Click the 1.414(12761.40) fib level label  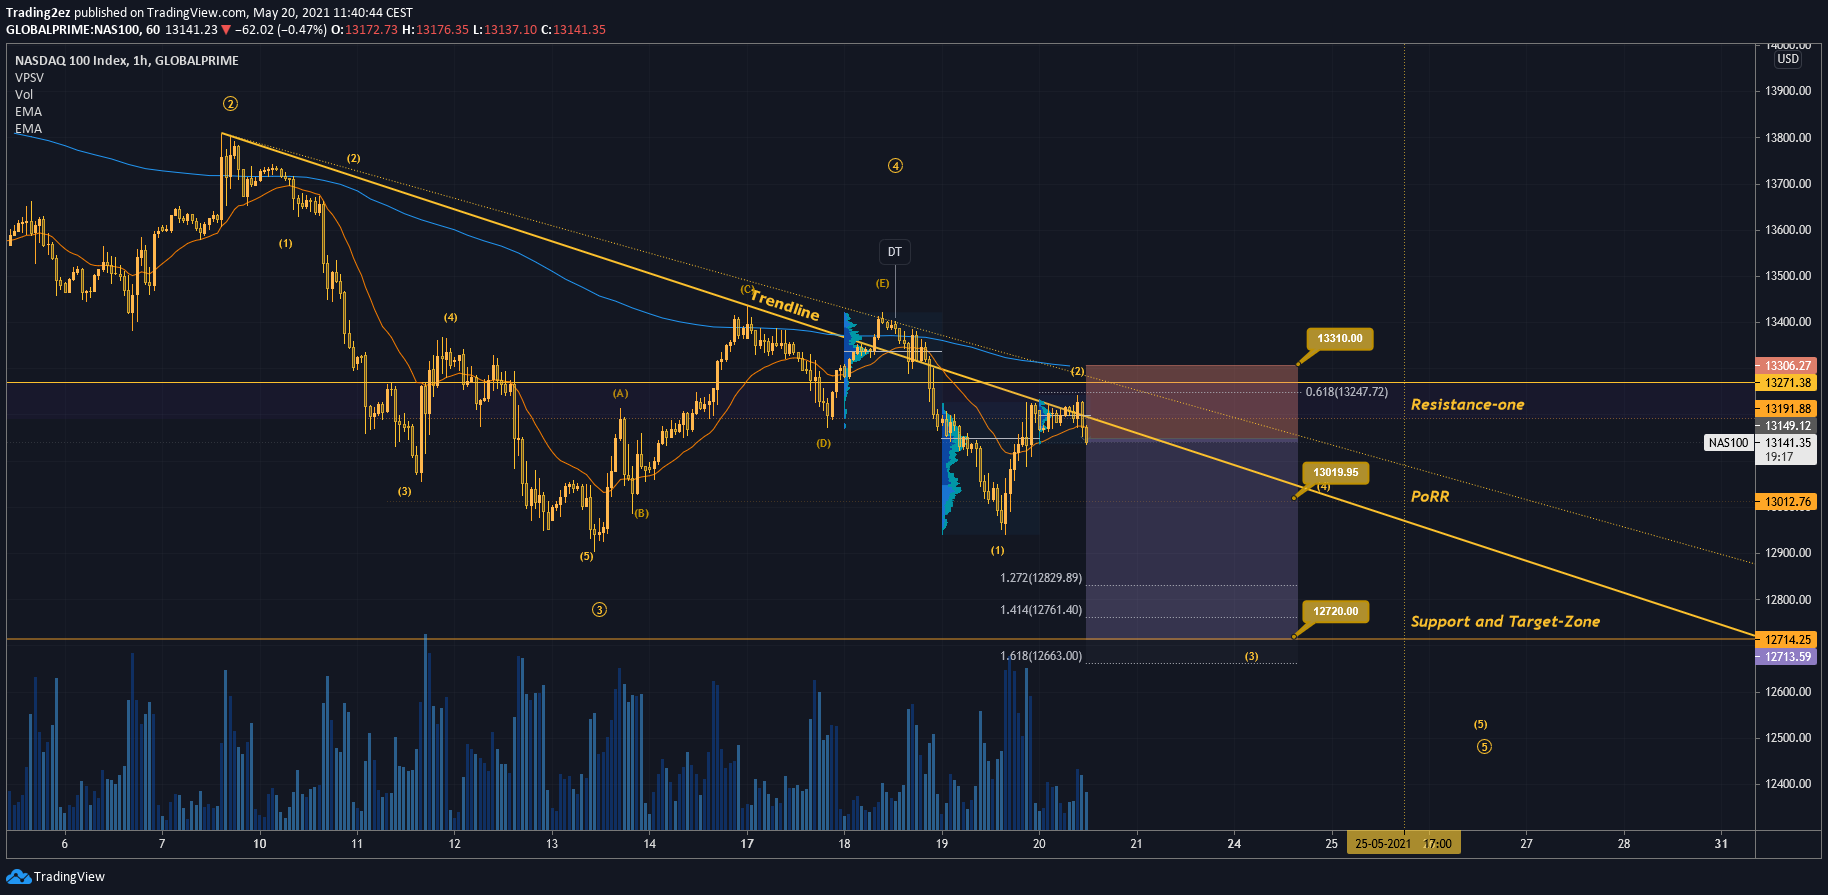point(1041,610)
